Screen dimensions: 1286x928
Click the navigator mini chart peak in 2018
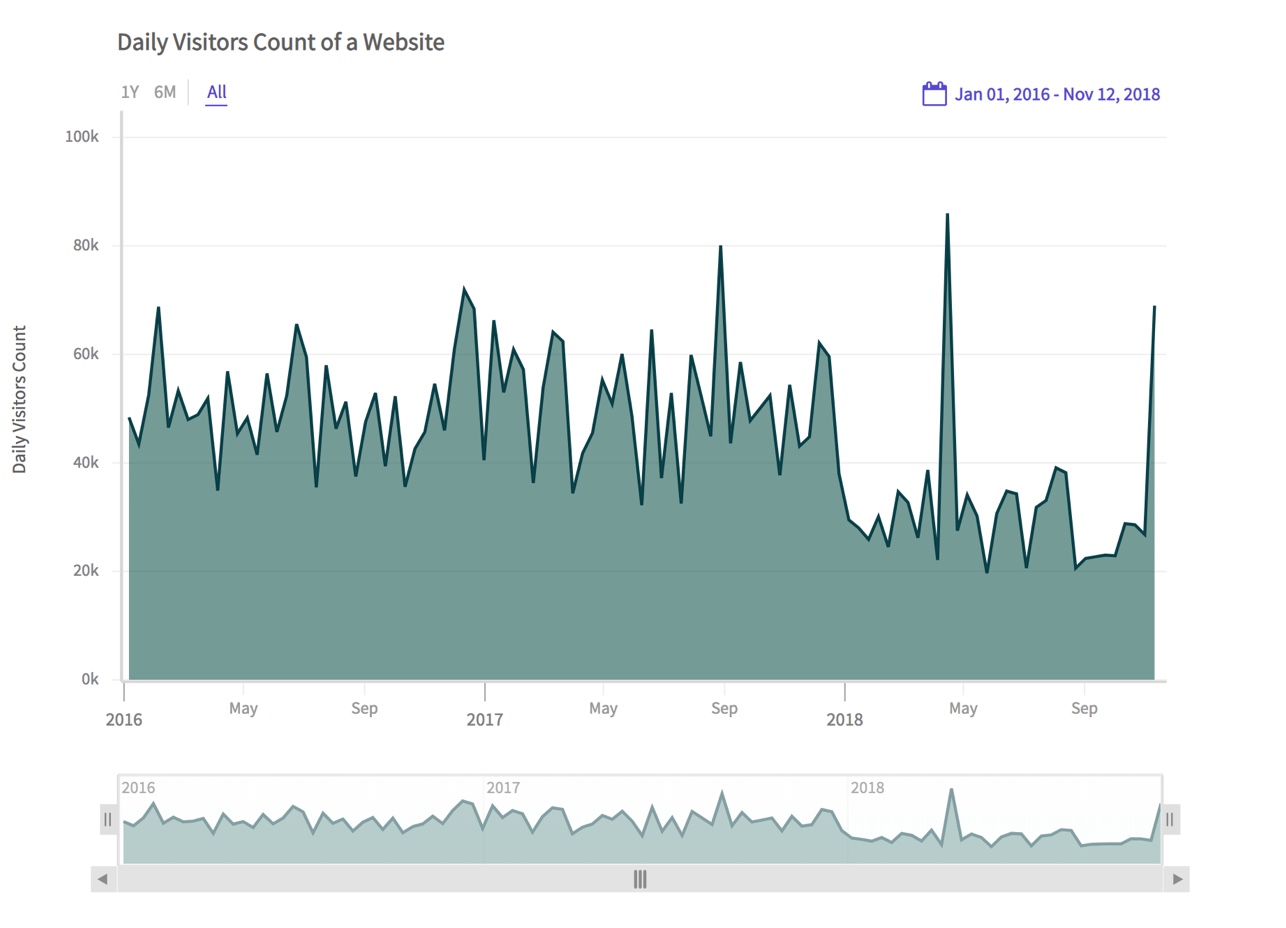(951, 790)
